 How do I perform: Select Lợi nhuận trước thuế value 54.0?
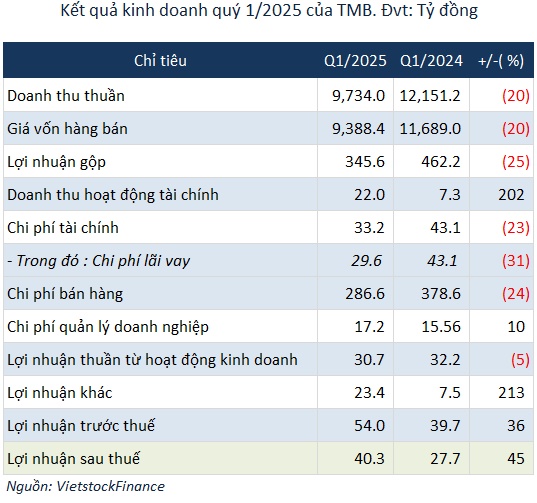click(369, 426)
